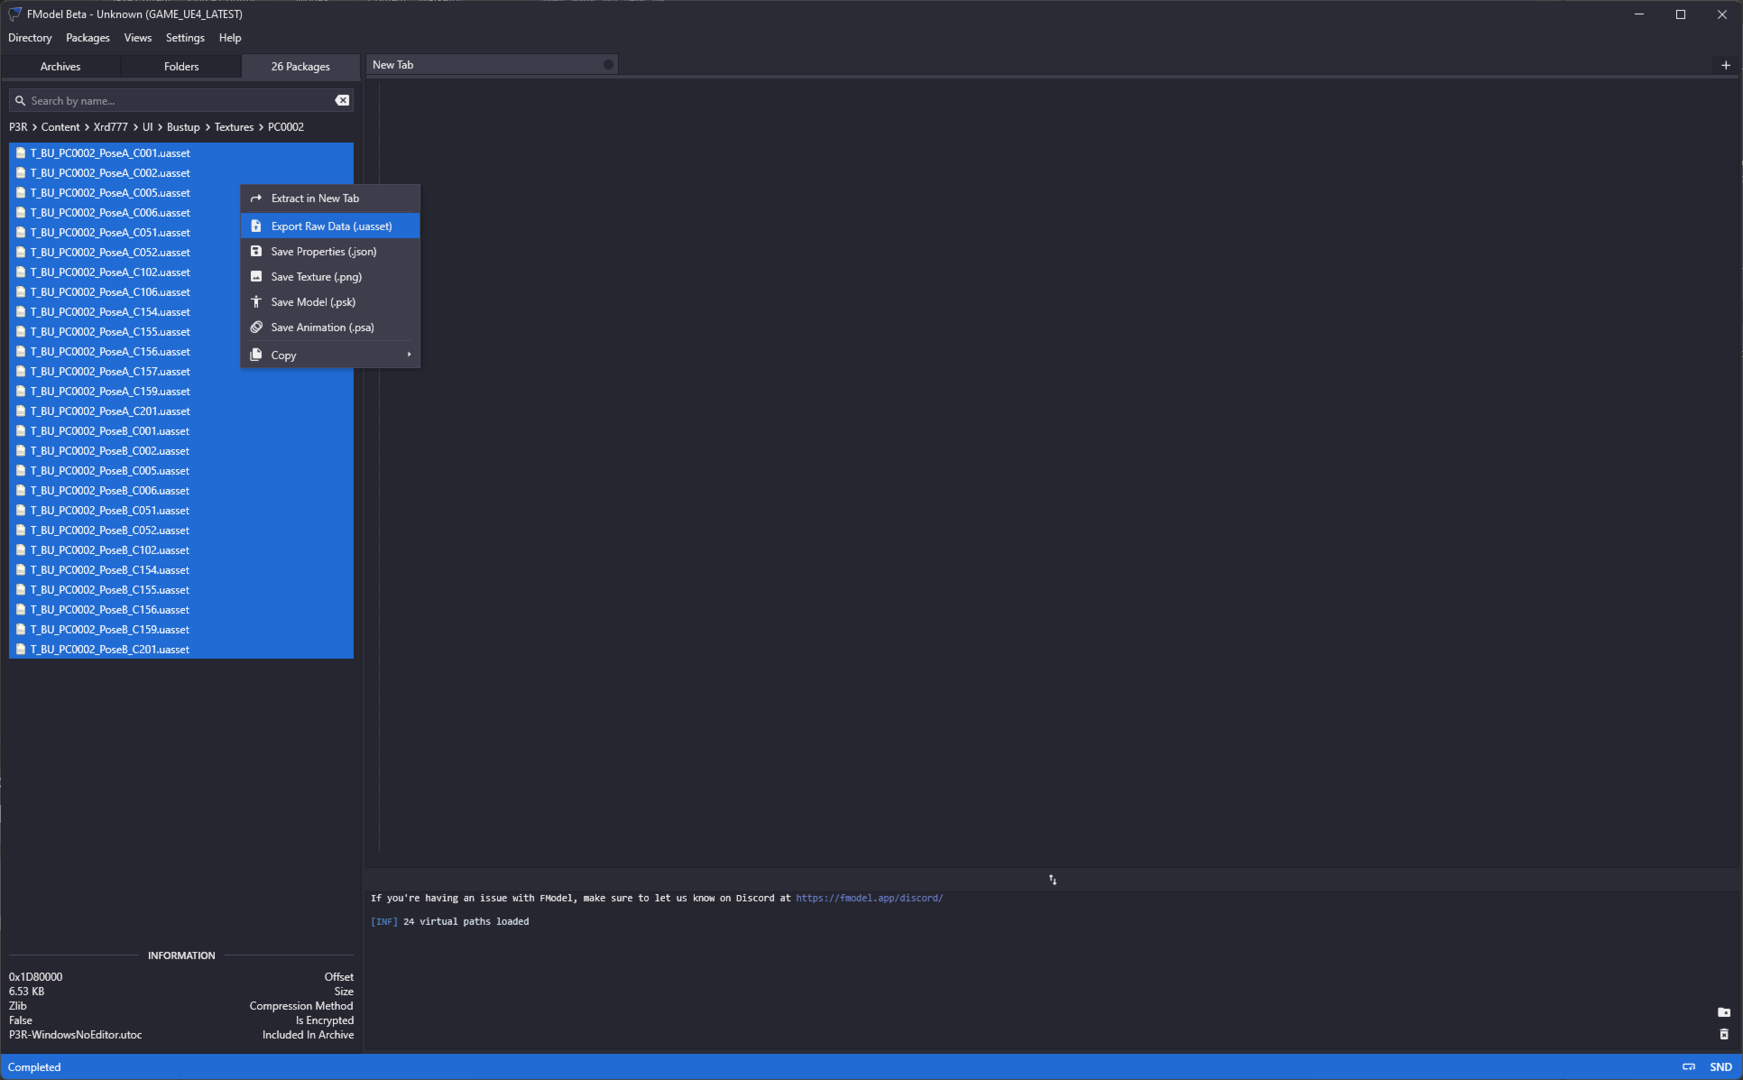Click the Save Texture image icon
The image size is (1743, 1080).
(256, 277)
